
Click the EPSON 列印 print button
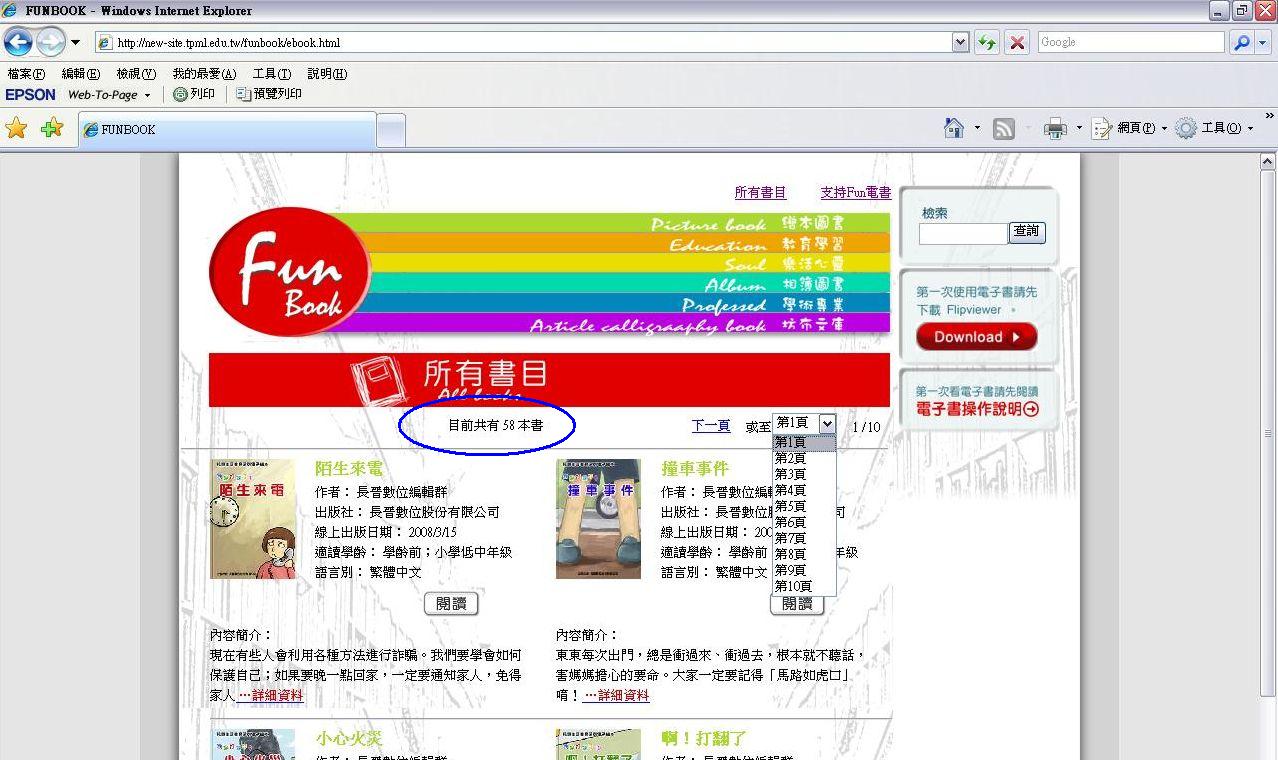click(x=194, y=94)
